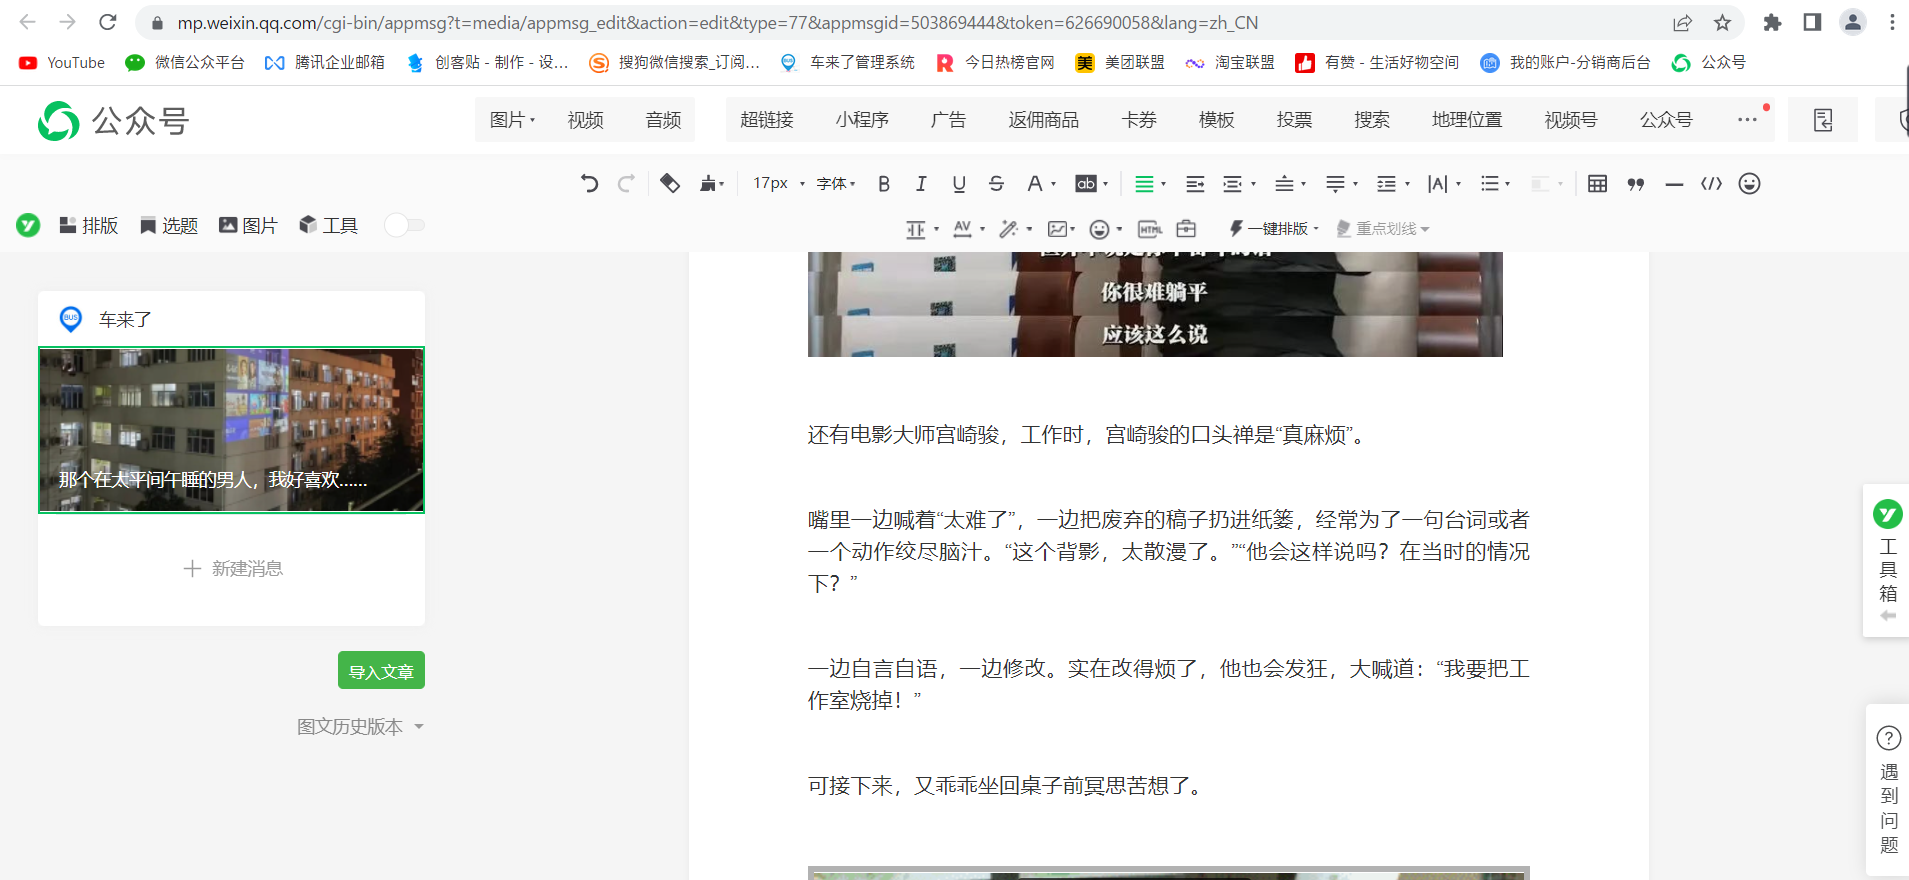Image resolution: width=1909 pixels, height=880 pixels.
Task: Open the 工具箱 side panel on right
Action: click(x=1887, y=561)
